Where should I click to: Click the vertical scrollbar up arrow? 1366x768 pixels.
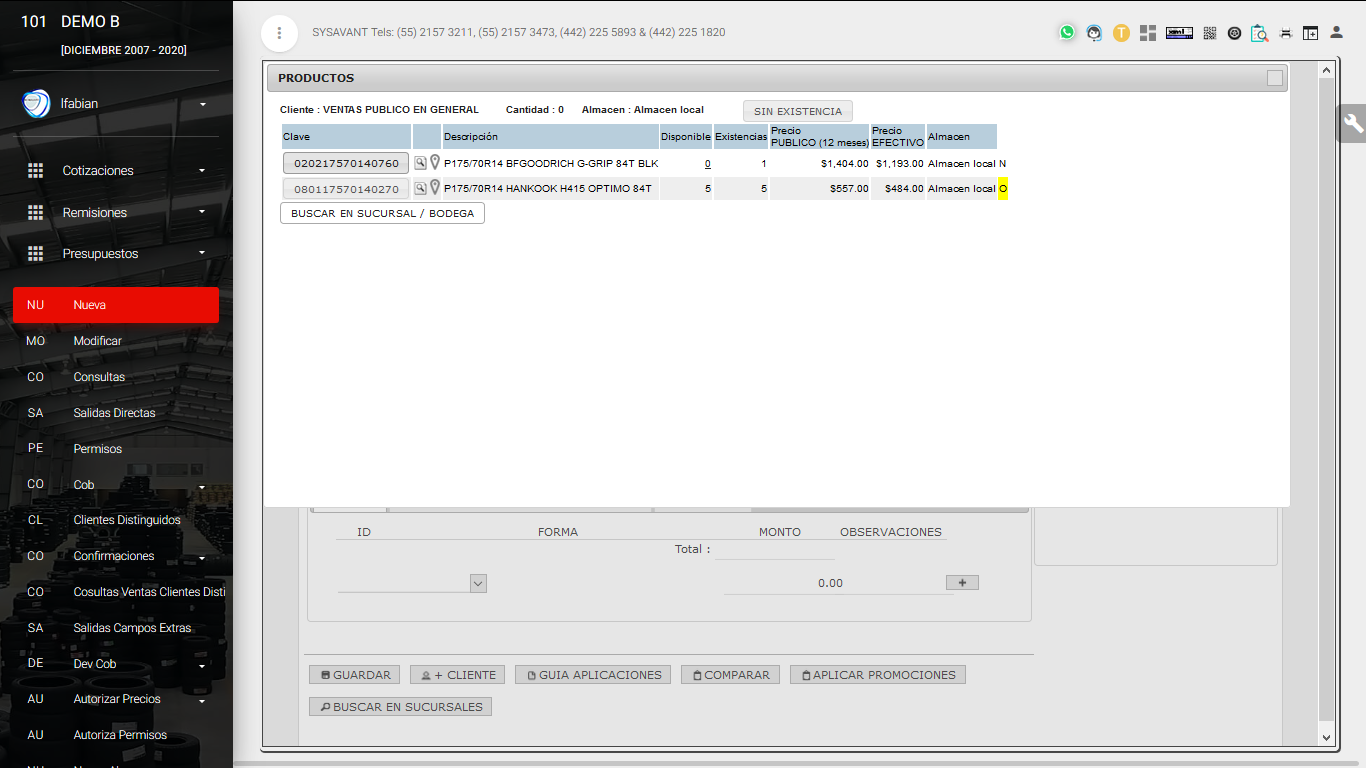click(x=1327, y=71)
